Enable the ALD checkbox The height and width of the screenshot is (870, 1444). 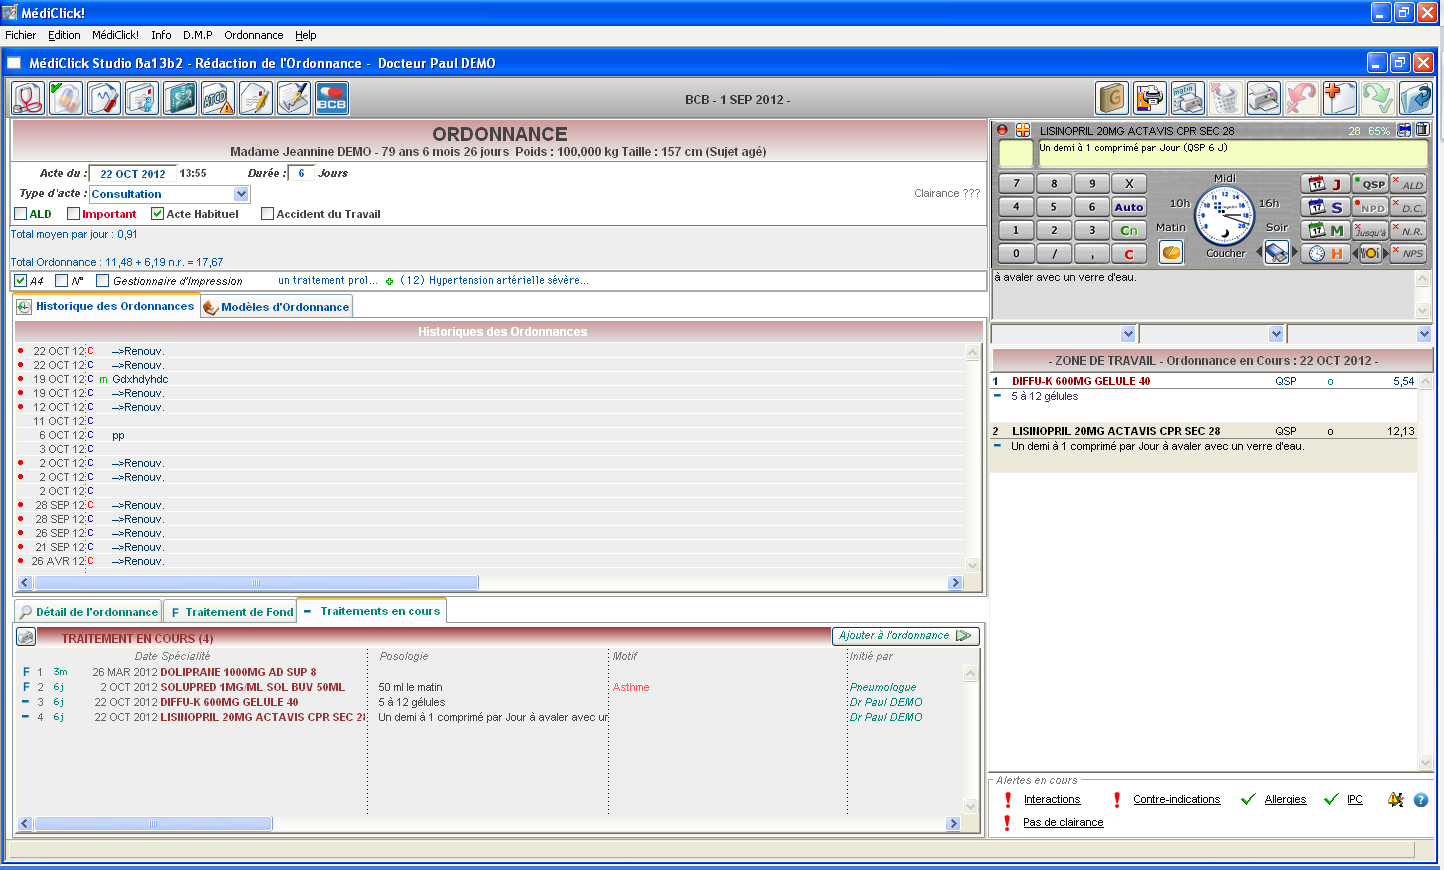[x=21, y=214]
